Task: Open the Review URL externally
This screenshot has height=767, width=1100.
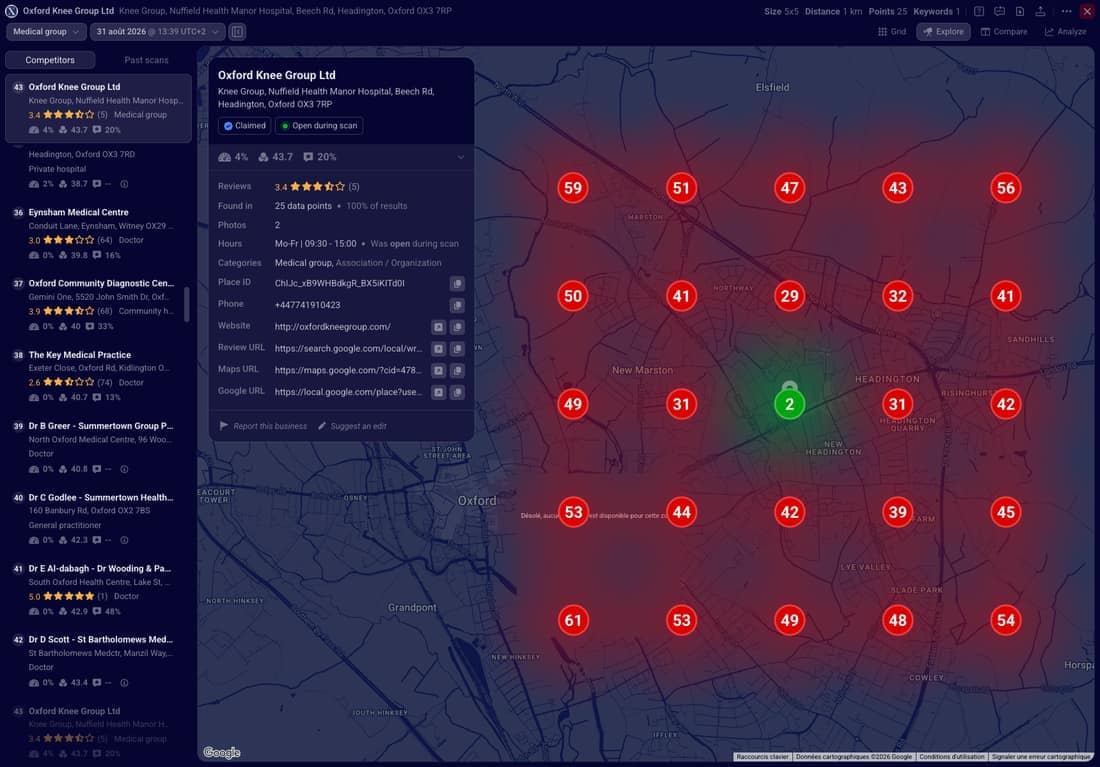Action: [x=438, y=349]
